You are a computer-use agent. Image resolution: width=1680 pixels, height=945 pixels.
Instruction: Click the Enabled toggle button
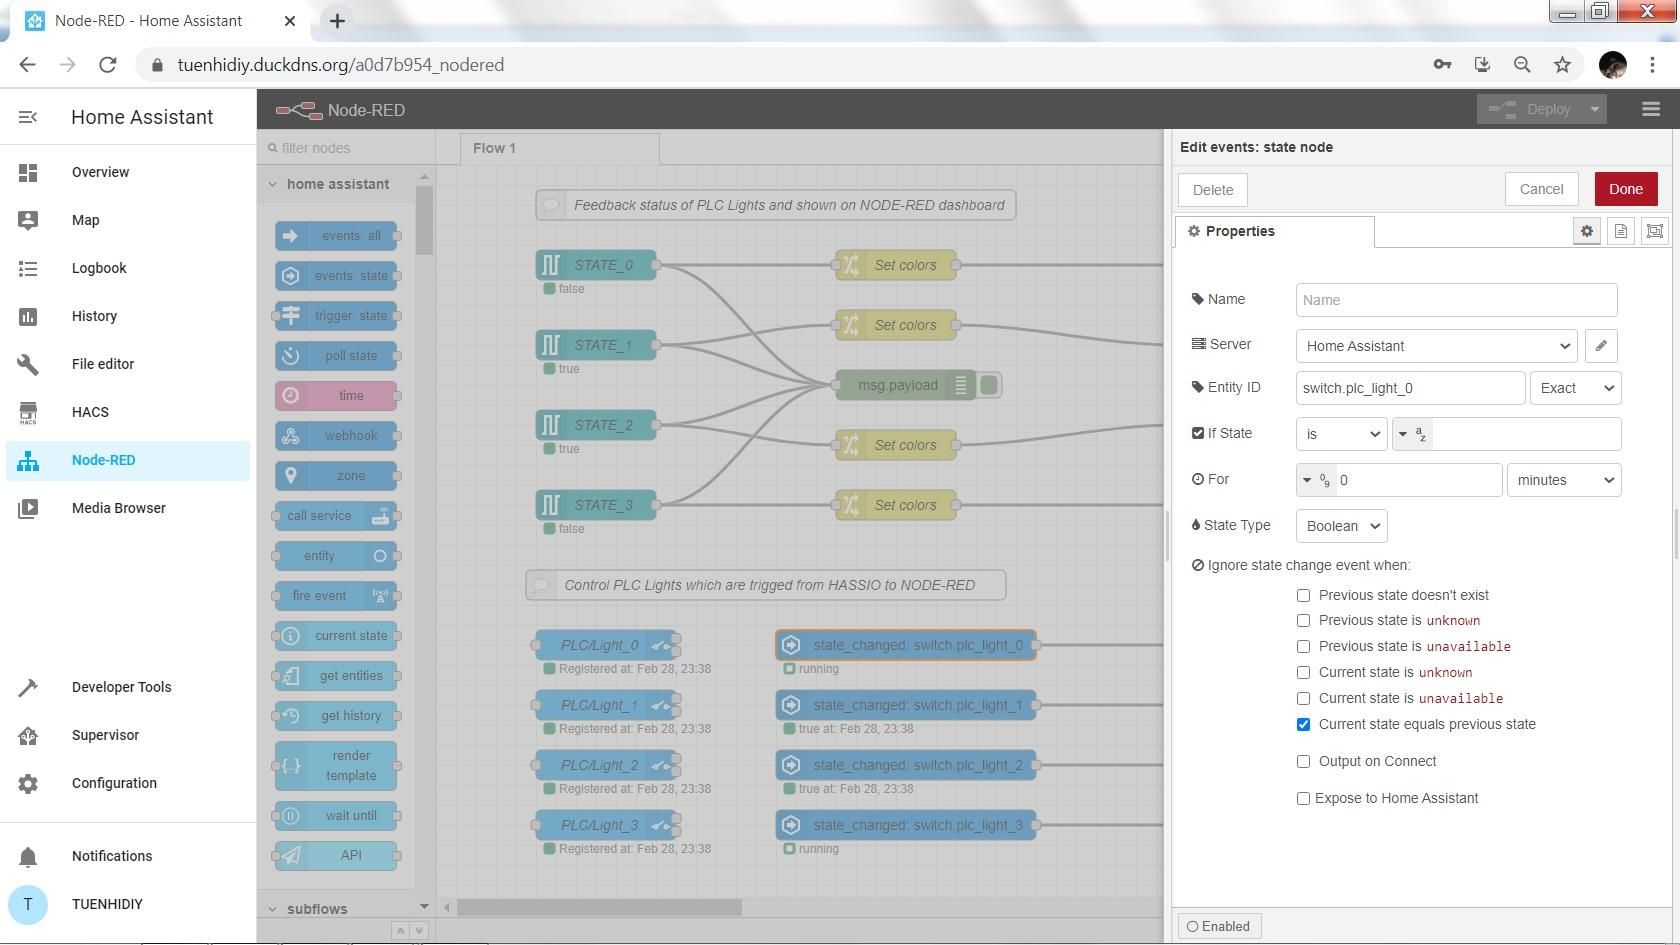pos(1218,926)
